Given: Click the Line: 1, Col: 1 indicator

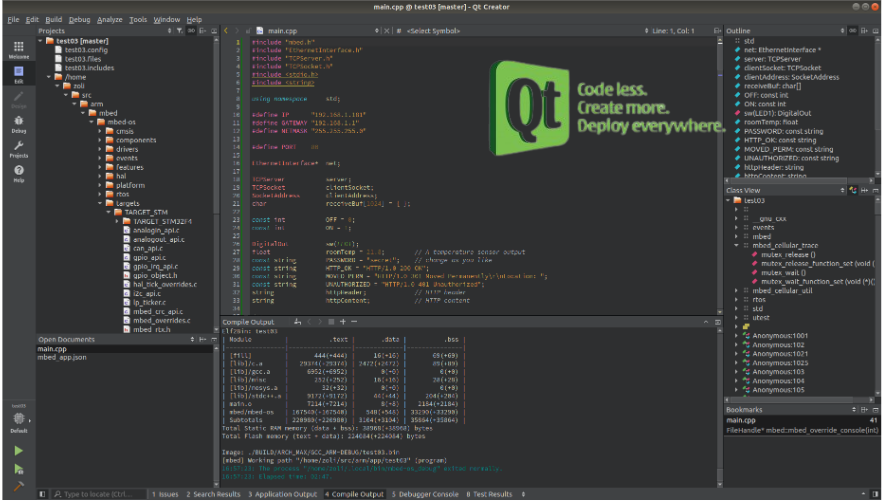Looking at the screenshot, I should point(673,31).
